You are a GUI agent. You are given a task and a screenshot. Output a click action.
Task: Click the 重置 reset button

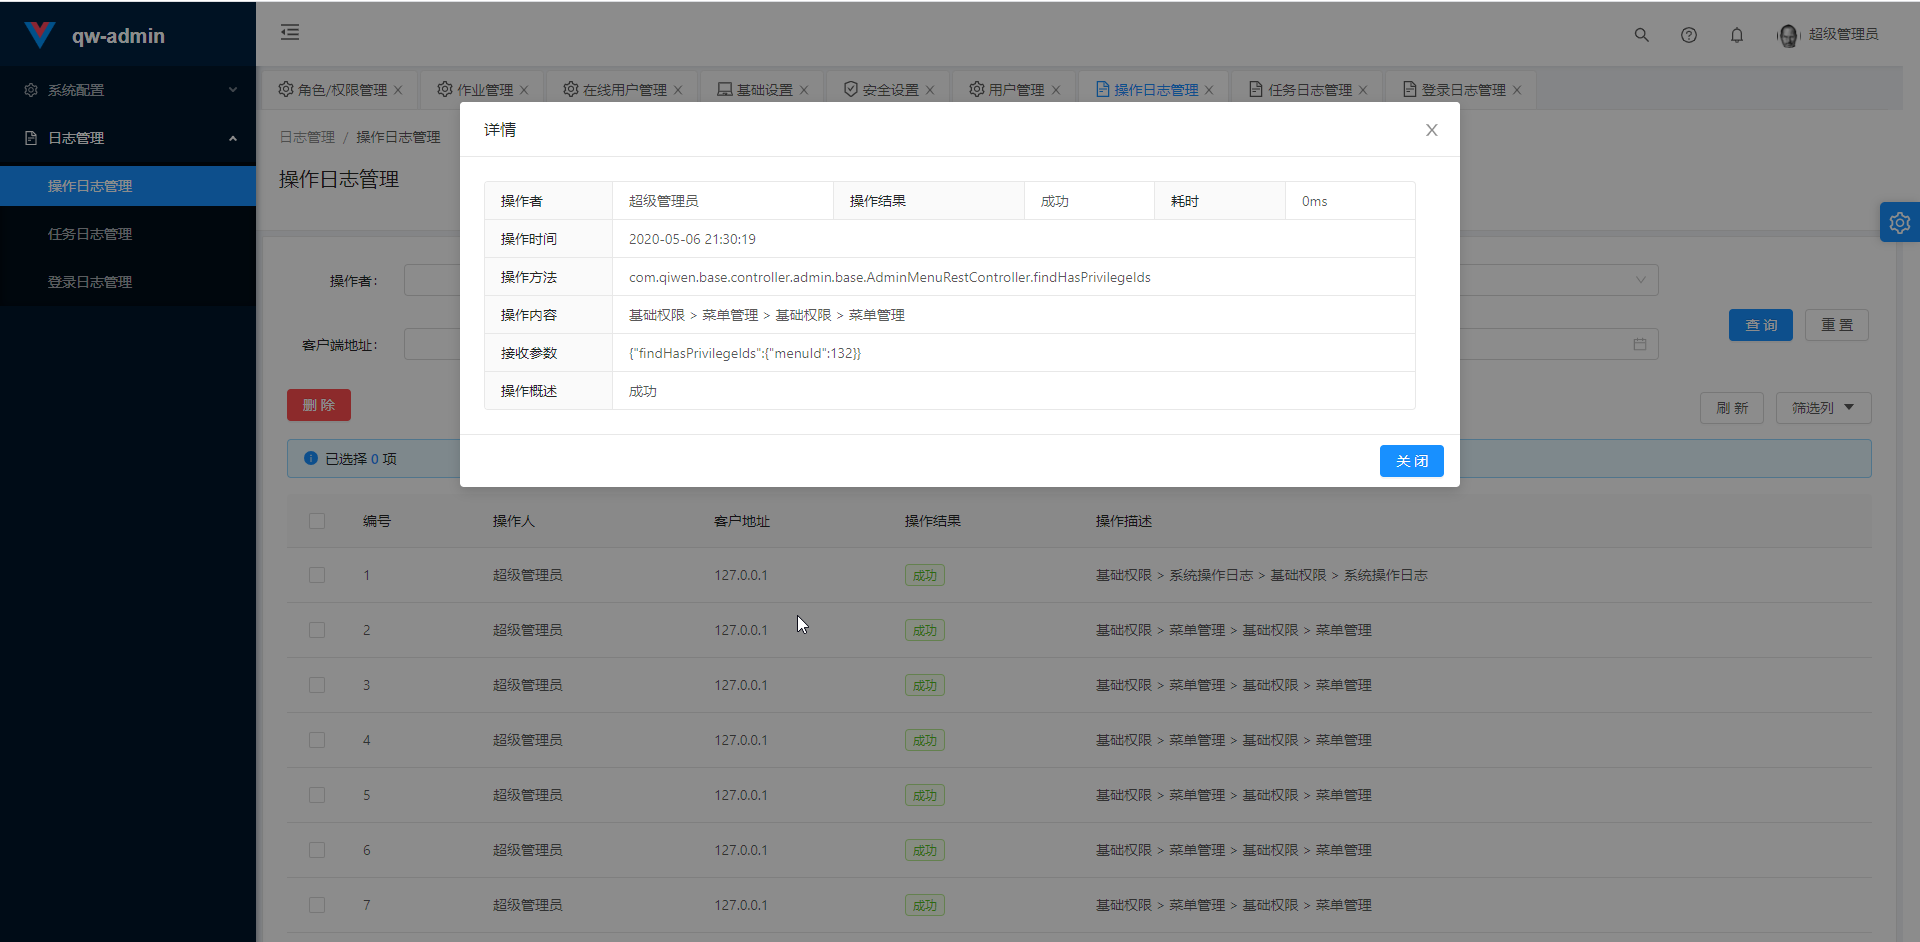pos(1836,325)
